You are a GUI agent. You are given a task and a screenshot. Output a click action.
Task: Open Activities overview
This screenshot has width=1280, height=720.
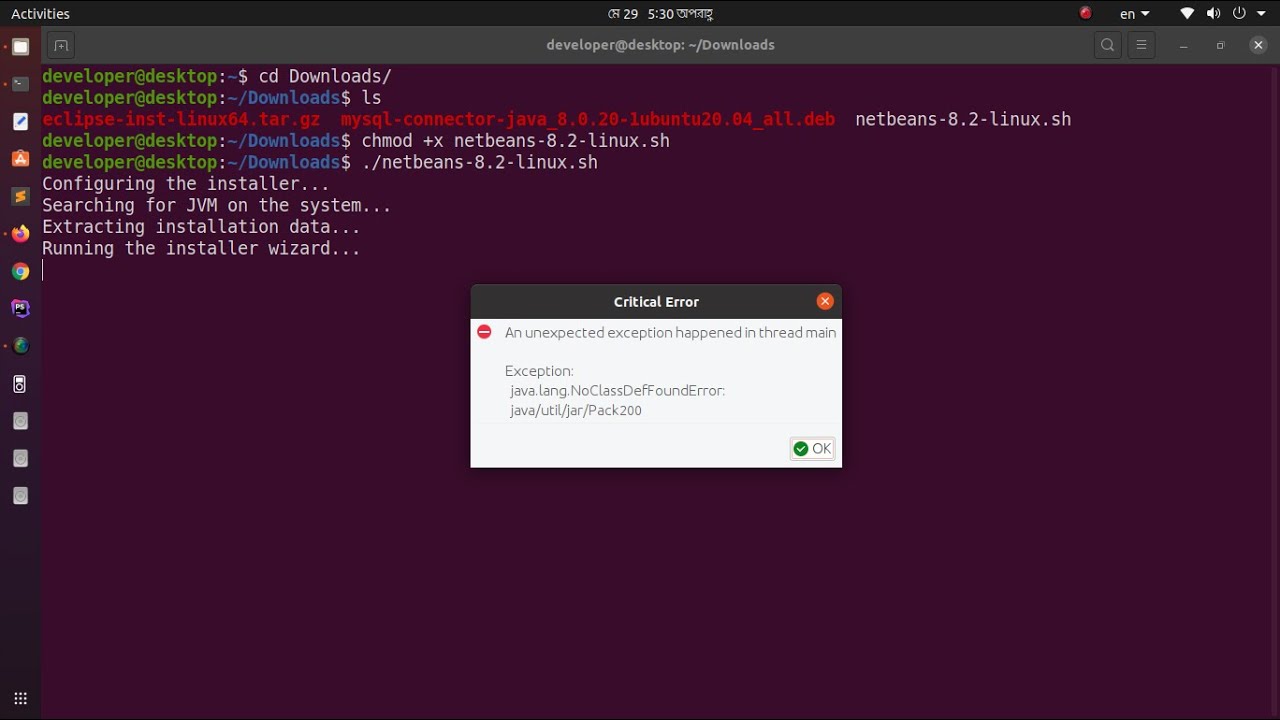click(40, 14)
